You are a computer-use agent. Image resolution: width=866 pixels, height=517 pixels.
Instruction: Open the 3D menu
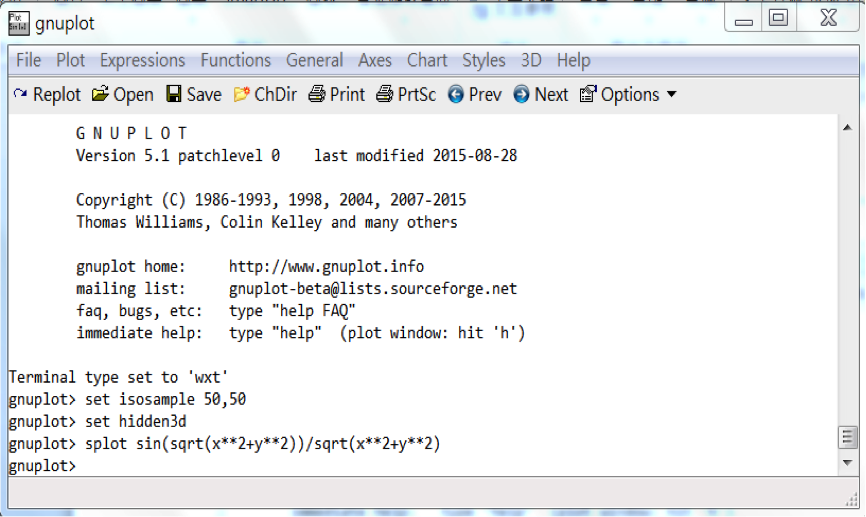coord(531,61)
